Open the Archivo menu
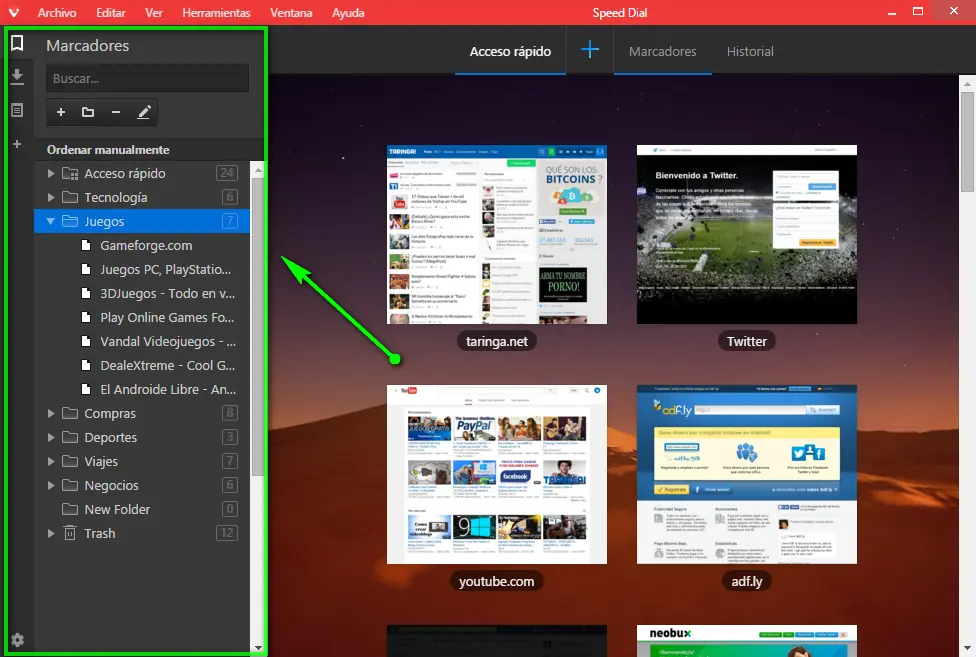 pos(57,12)
